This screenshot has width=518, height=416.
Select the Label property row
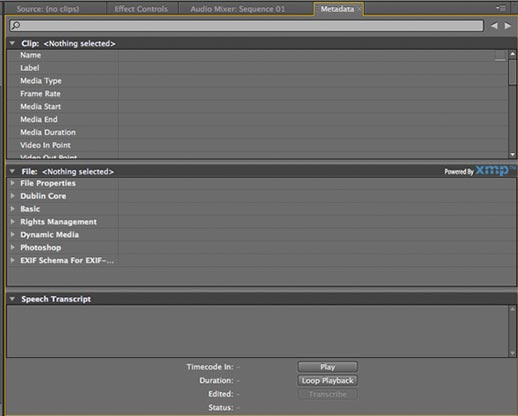(x=257, y=68)
